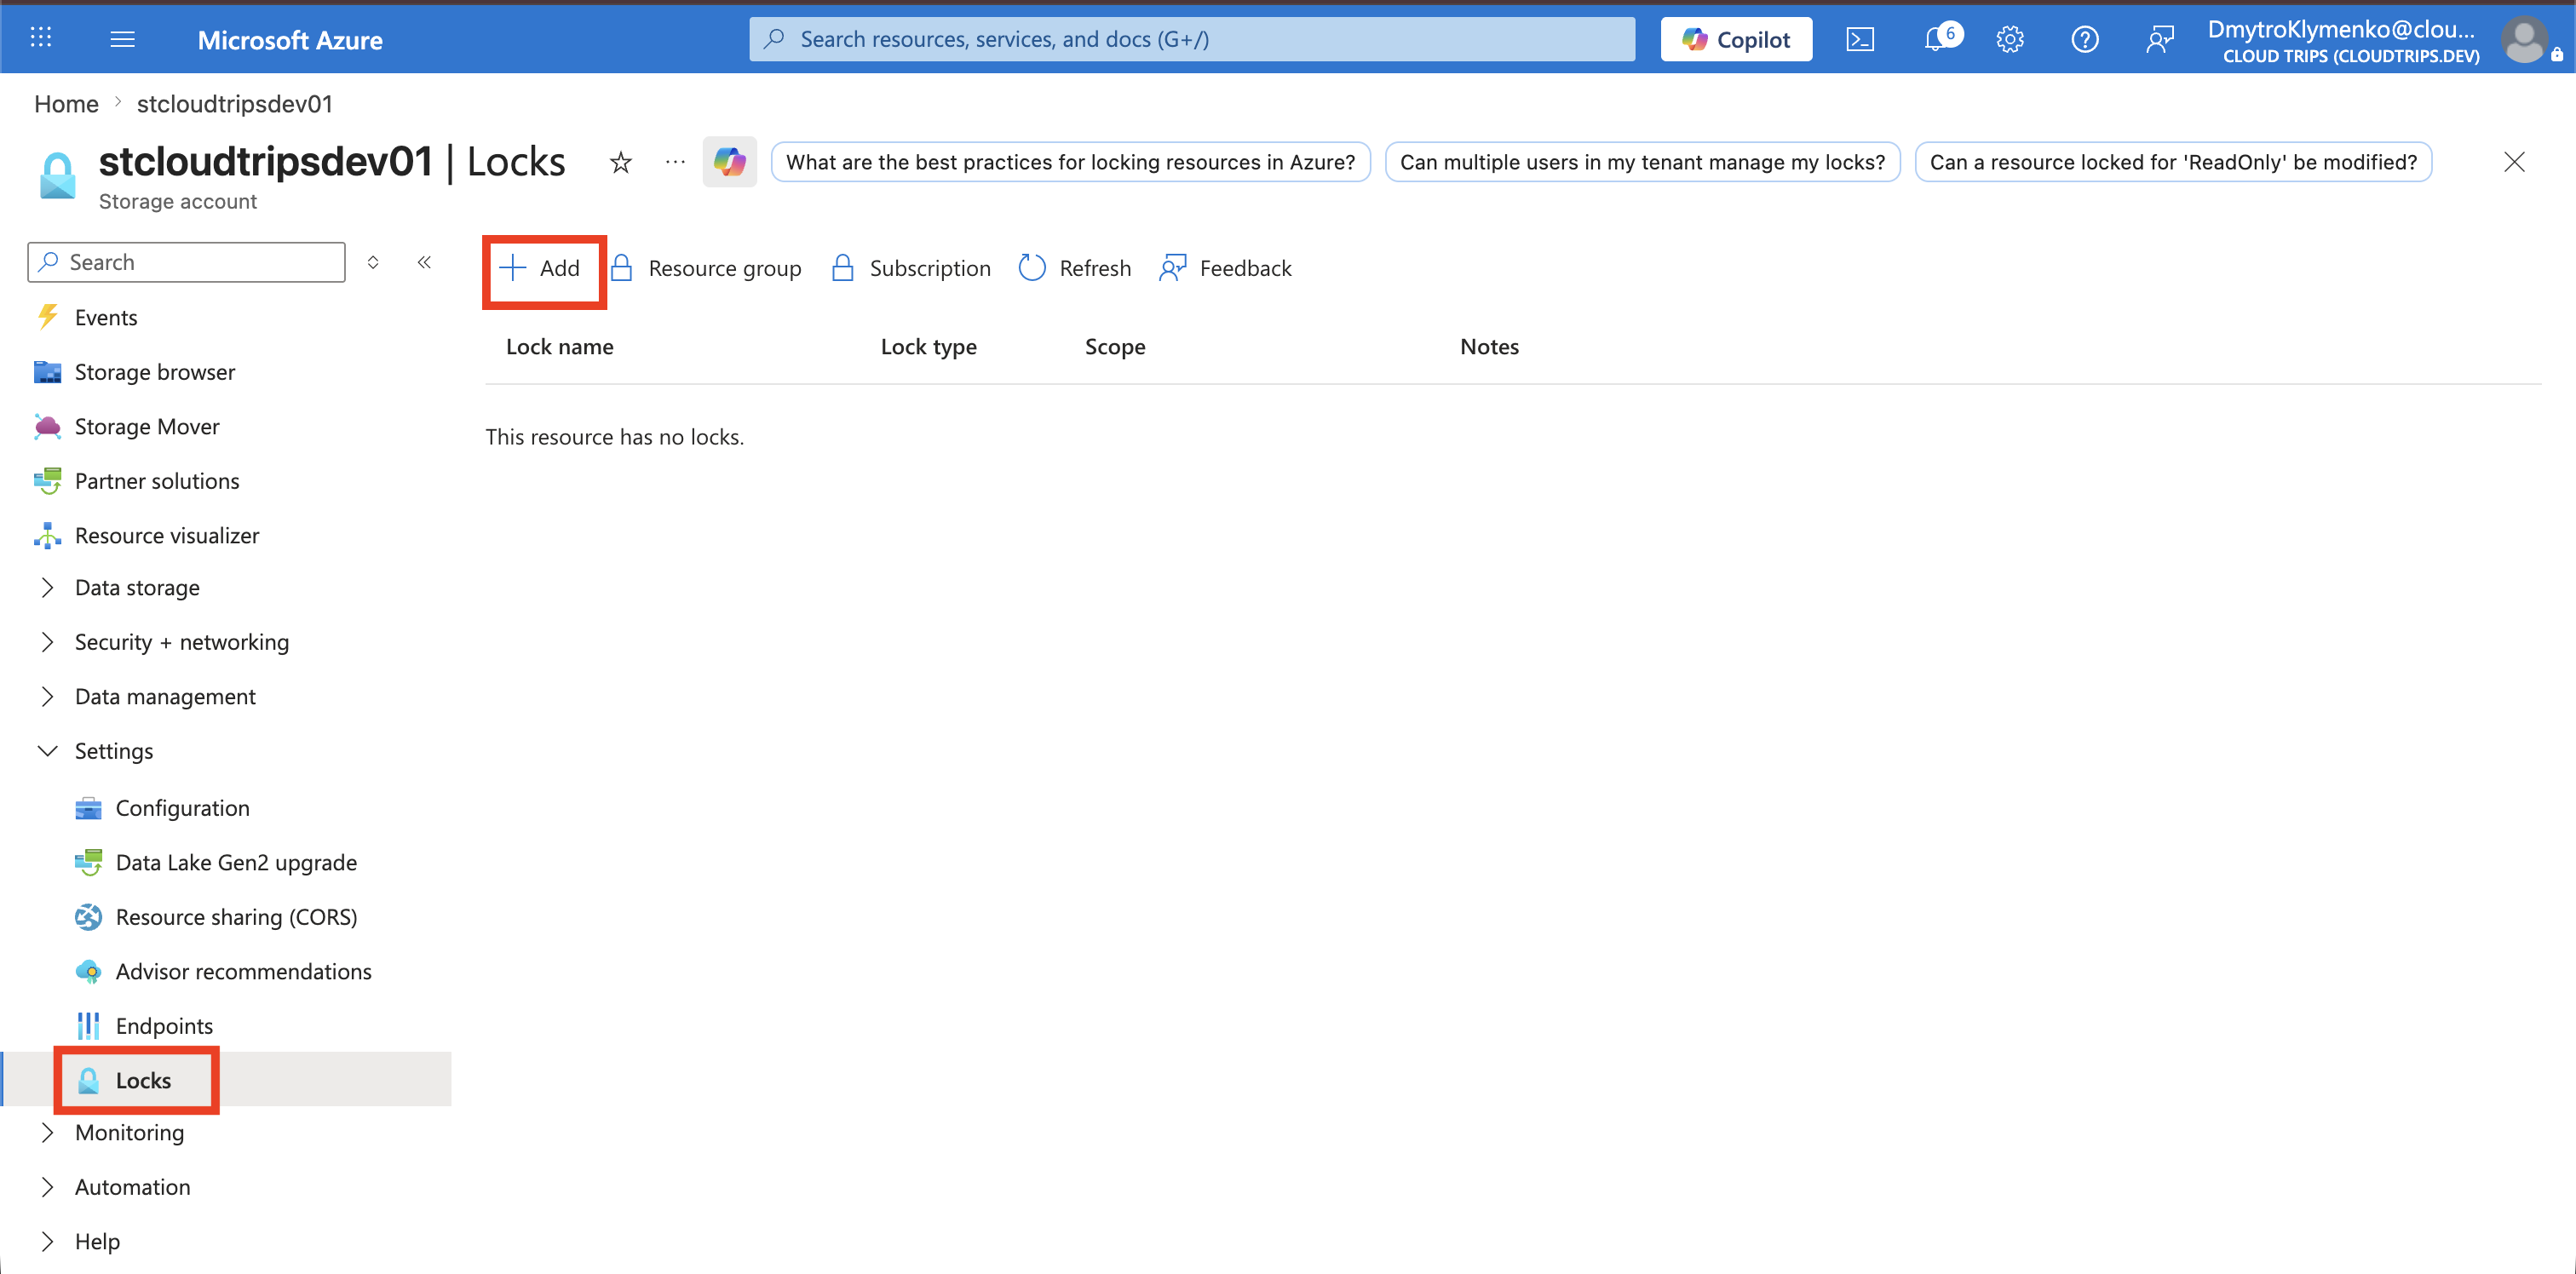
Task: Open Partner solutions
Action: 157,481
